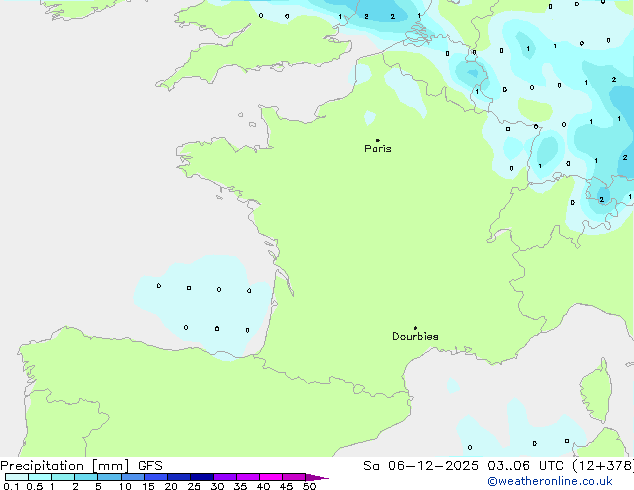Viewport: 634px width, 490px height.
Task: Pick the 40–45 mm magenta legend swatch
Action: pyautogui.click(x=271, y=477)
